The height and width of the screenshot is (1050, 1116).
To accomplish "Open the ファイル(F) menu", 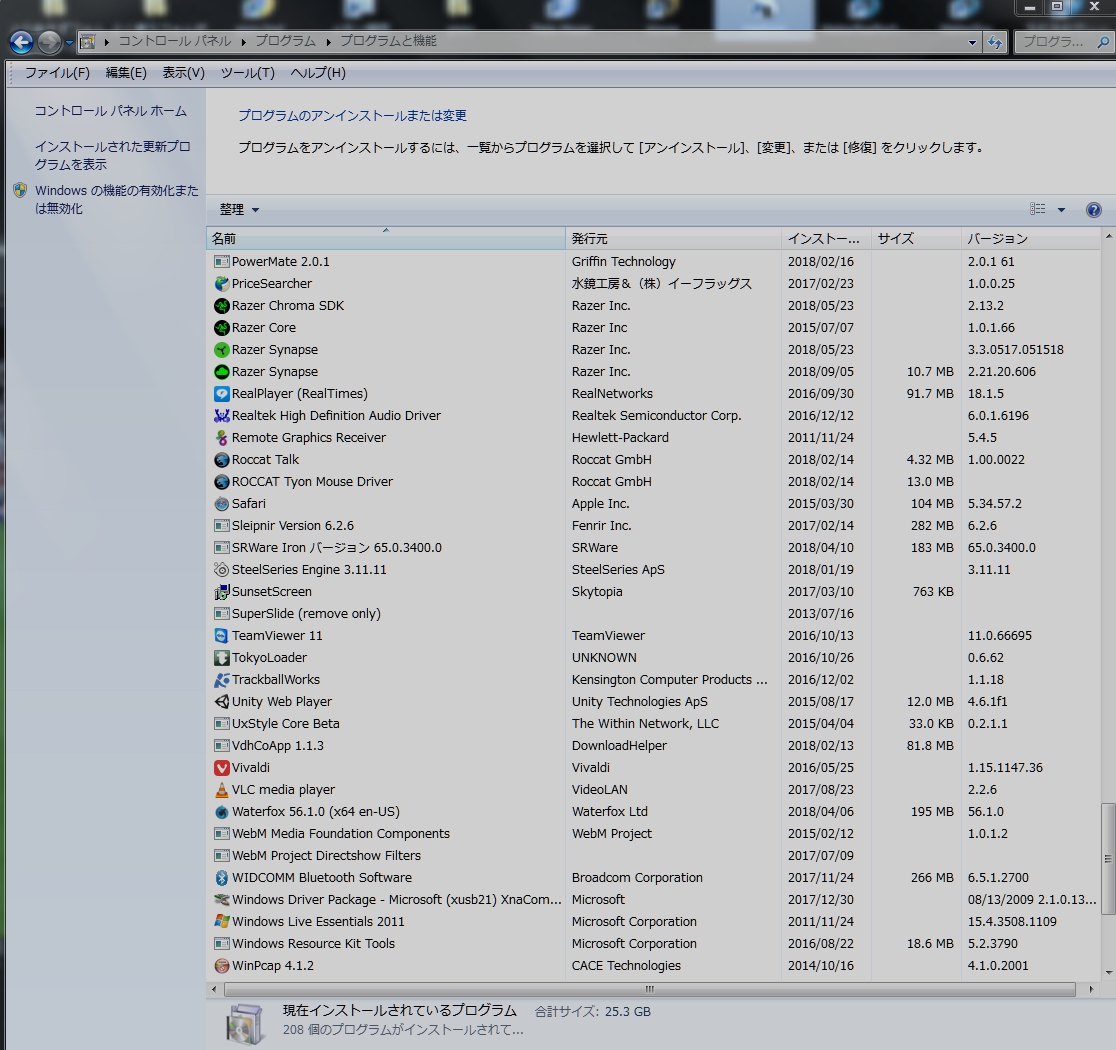I will (57, 73).
